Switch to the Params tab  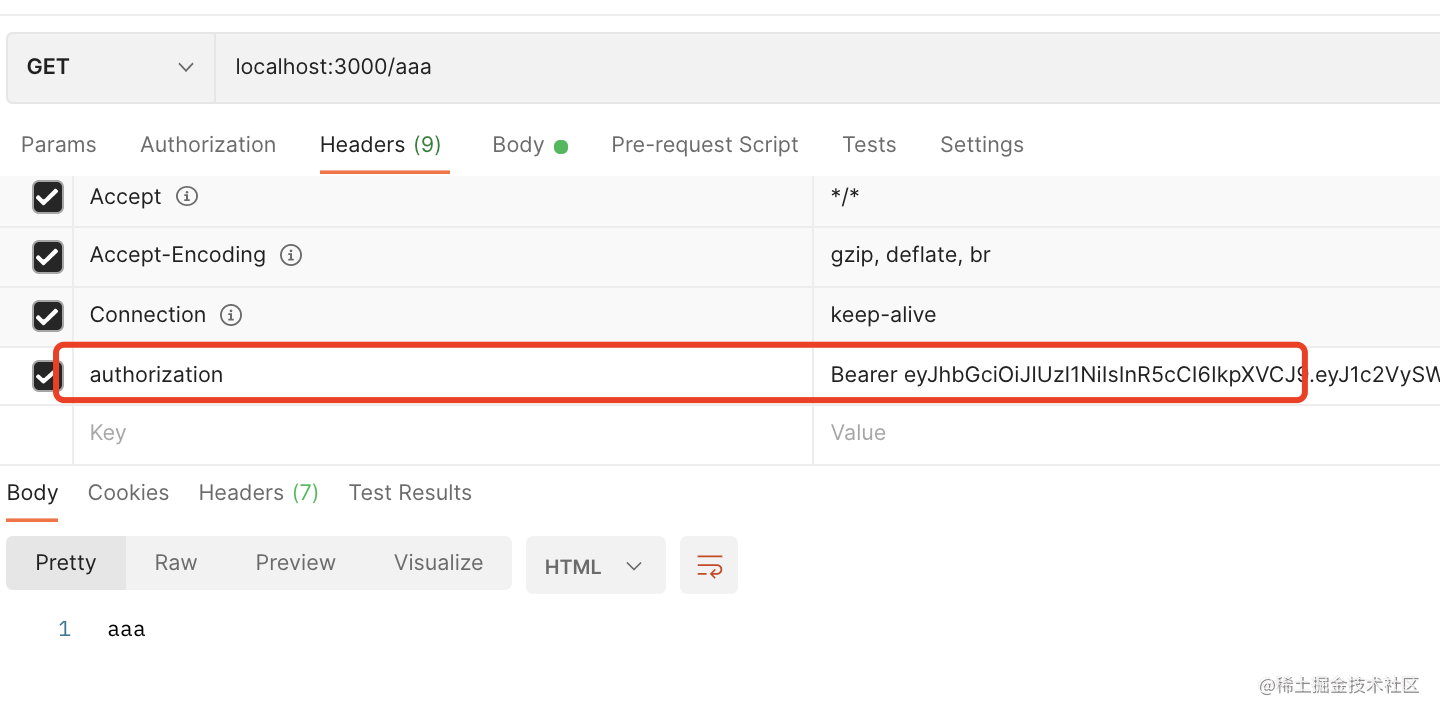pyautogui.click(x=59, y=145)
